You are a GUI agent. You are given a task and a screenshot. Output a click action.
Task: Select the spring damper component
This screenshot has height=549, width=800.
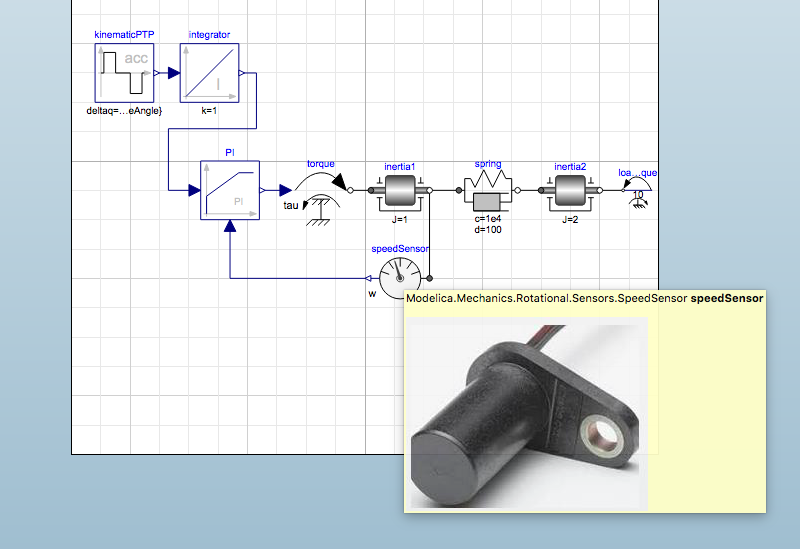tap(488, 191)
